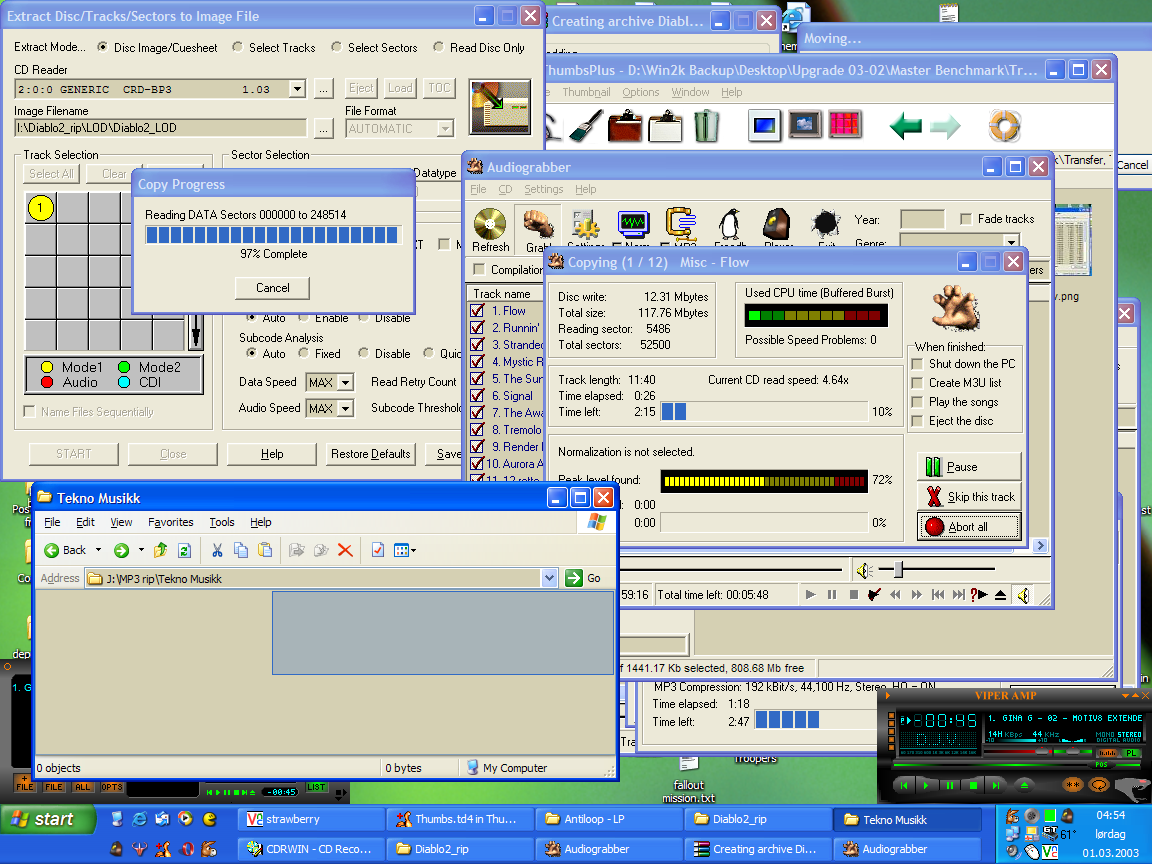
Task: Click the Properties checkmark icon in Tekno Musikk
Action: (378, 550)
